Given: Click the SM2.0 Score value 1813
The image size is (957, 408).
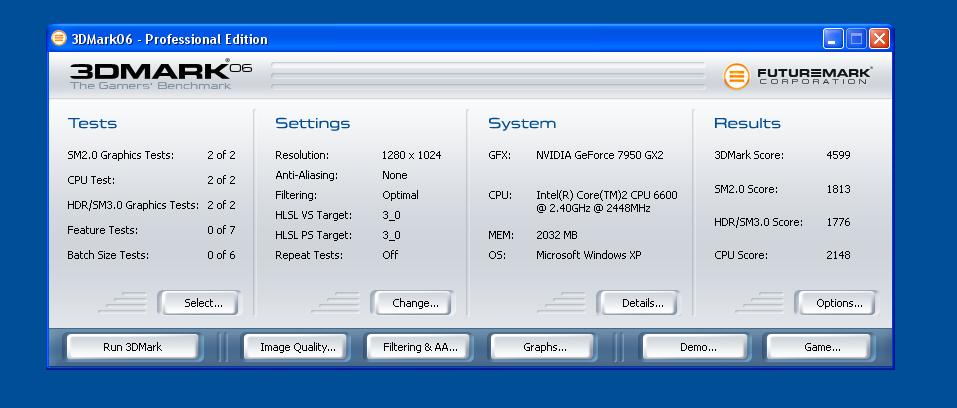Looking at the screenshot, I should [838, 189].
